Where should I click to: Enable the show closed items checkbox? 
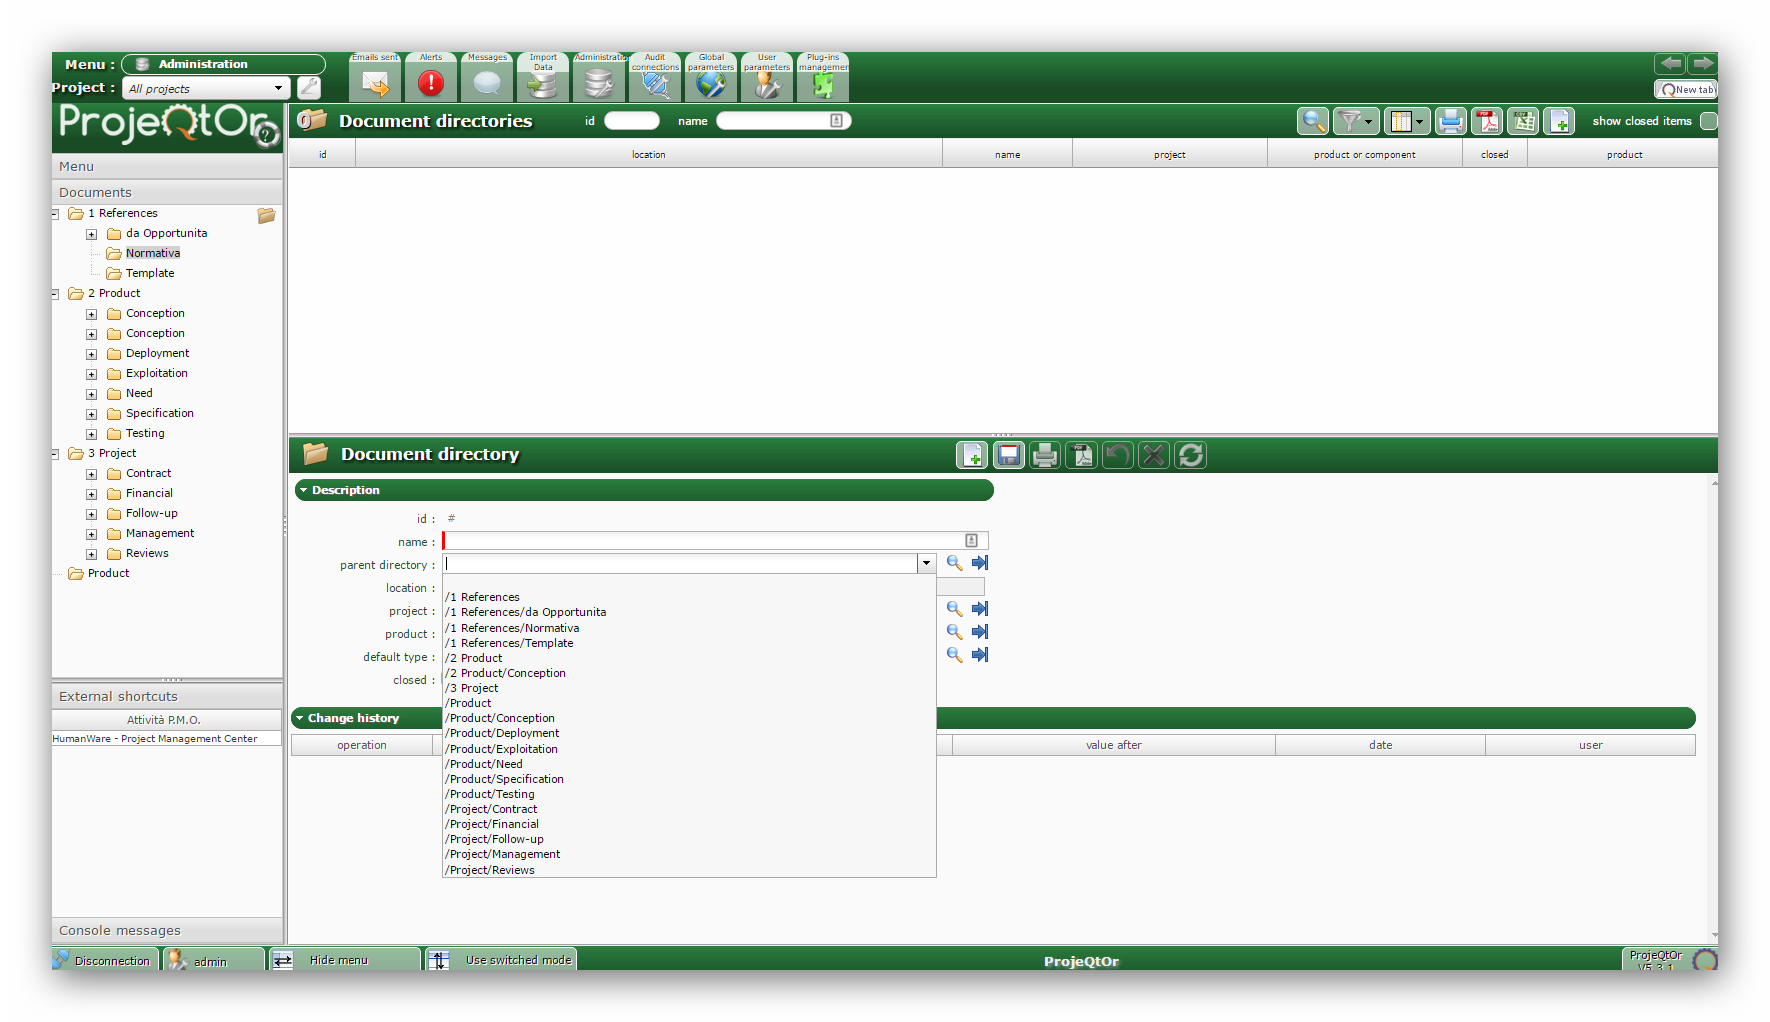coord(1708,121)
